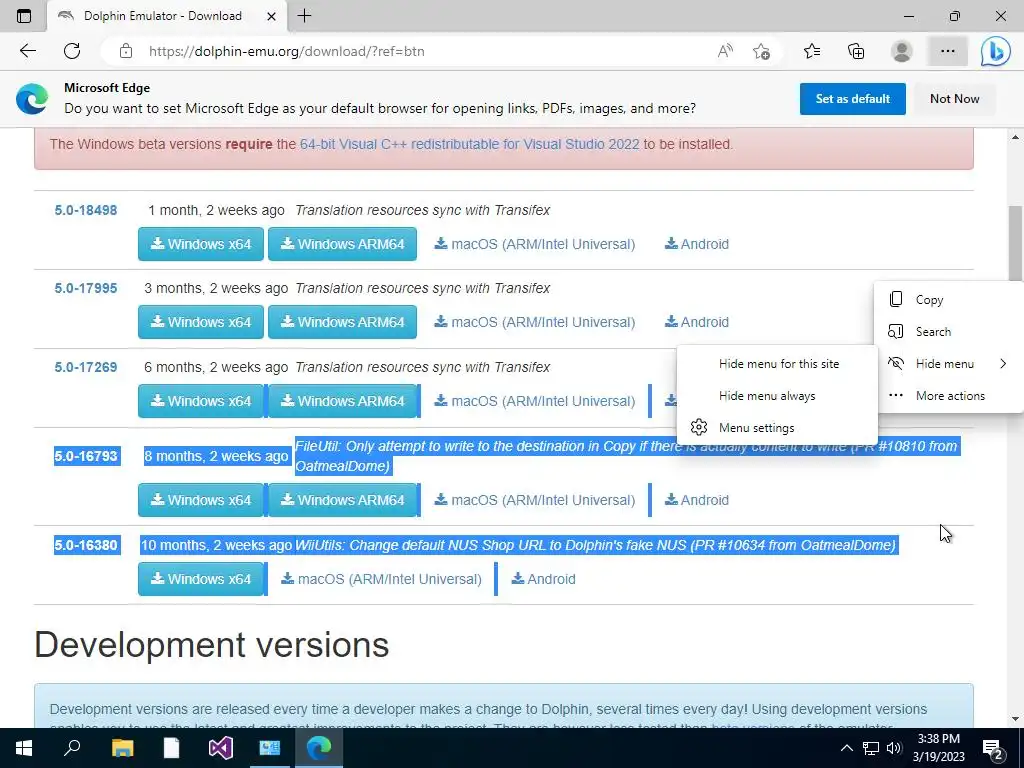Close the Dolphin Emulator - Download tab

(271, 16)
